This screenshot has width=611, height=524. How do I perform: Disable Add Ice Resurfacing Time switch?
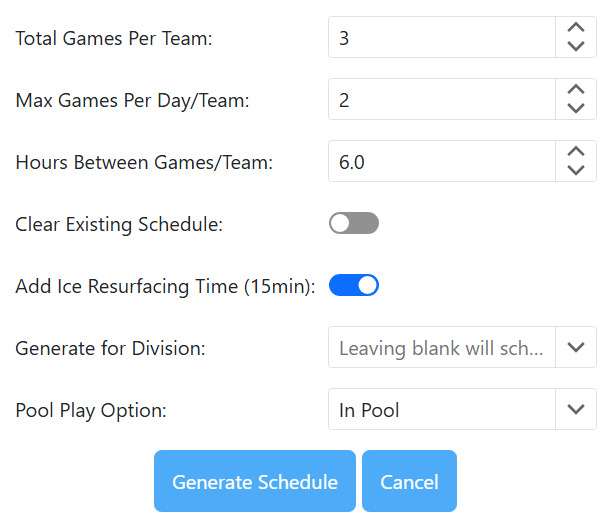coord(354,286)
